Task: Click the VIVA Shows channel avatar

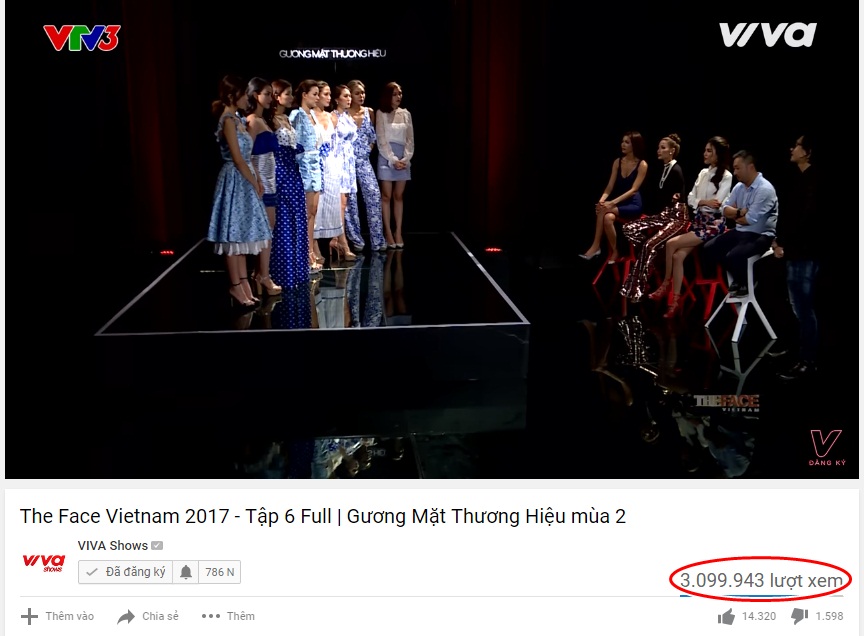Action: tap(44, 563)
